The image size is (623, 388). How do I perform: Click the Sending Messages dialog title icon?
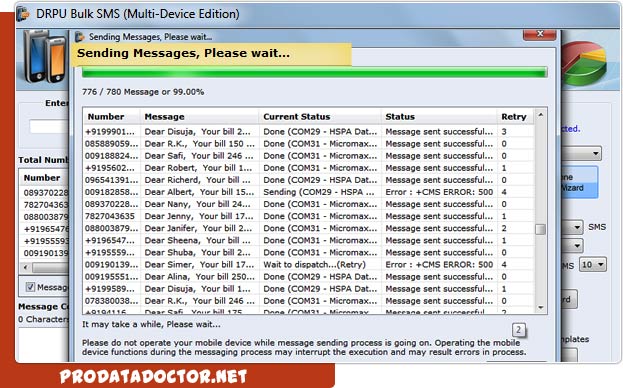80,37
